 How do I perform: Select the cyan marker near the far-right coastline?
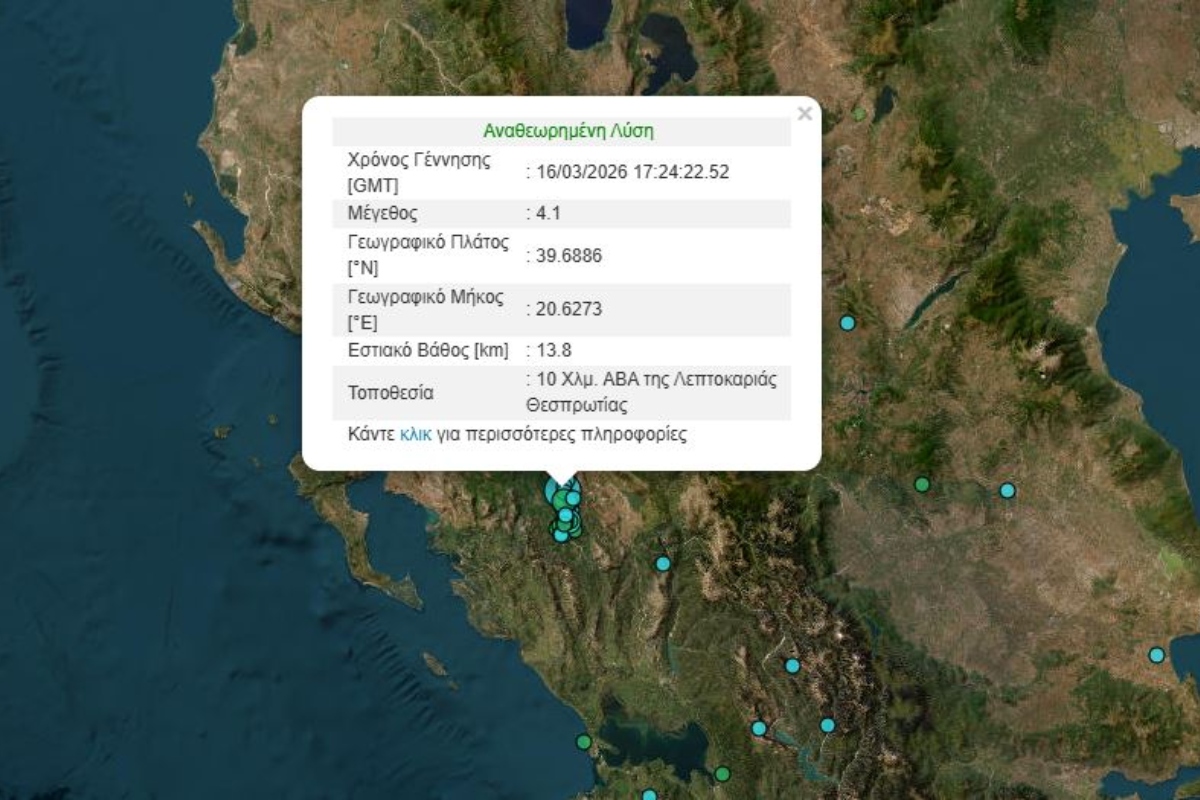tap(1156, 656)
